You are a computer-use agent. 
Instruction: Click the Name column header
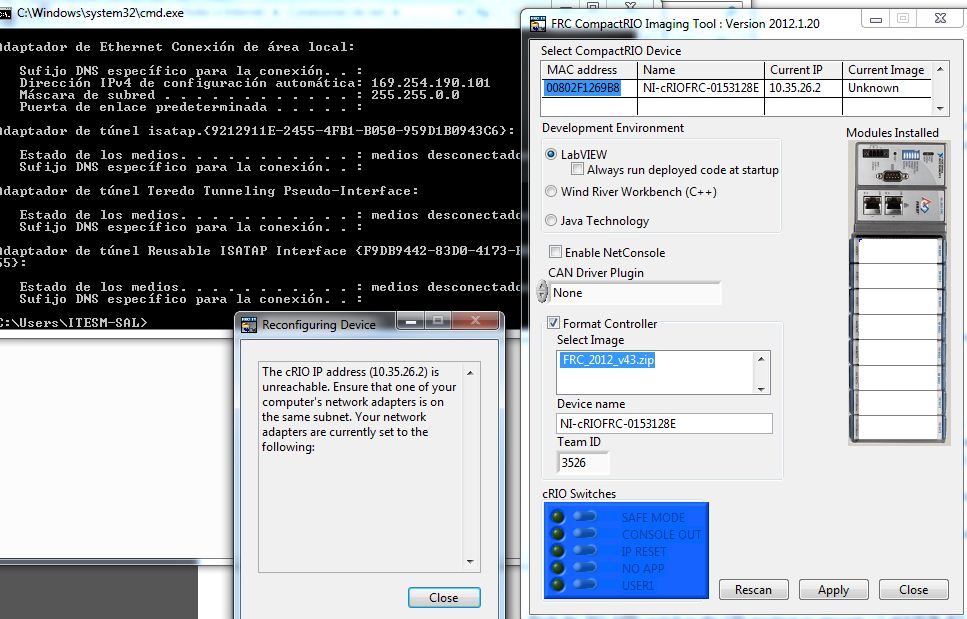pos(701,70)
